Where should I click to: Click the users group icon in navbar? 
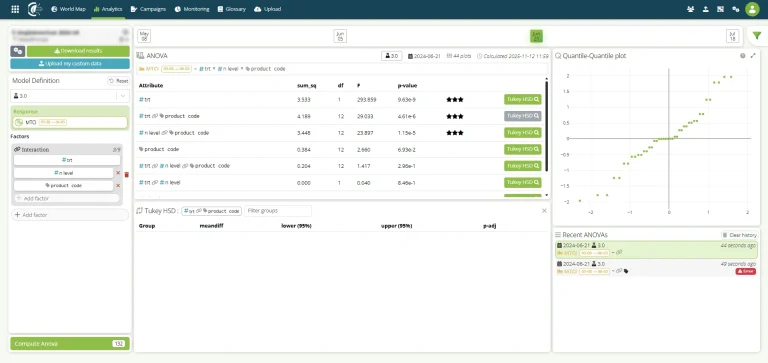[x=691, y=9]
